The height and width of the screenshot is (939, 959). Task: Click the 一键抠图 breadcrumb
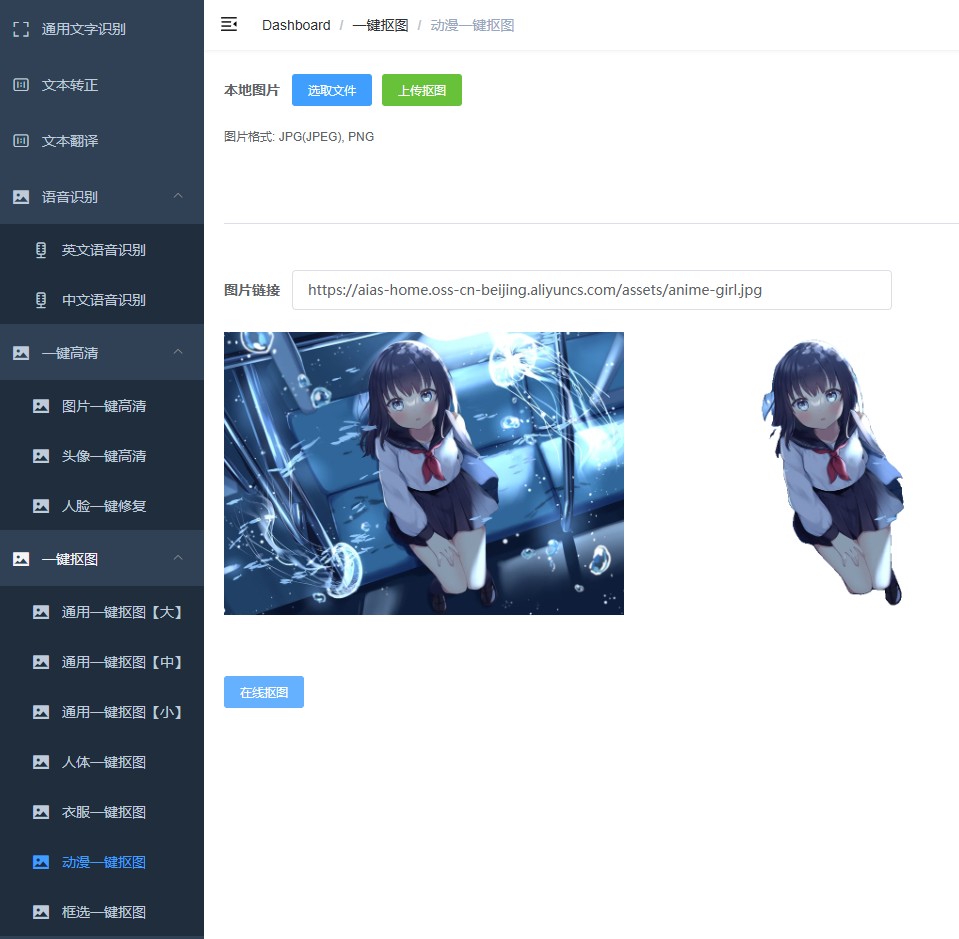[x=380, y=25]
